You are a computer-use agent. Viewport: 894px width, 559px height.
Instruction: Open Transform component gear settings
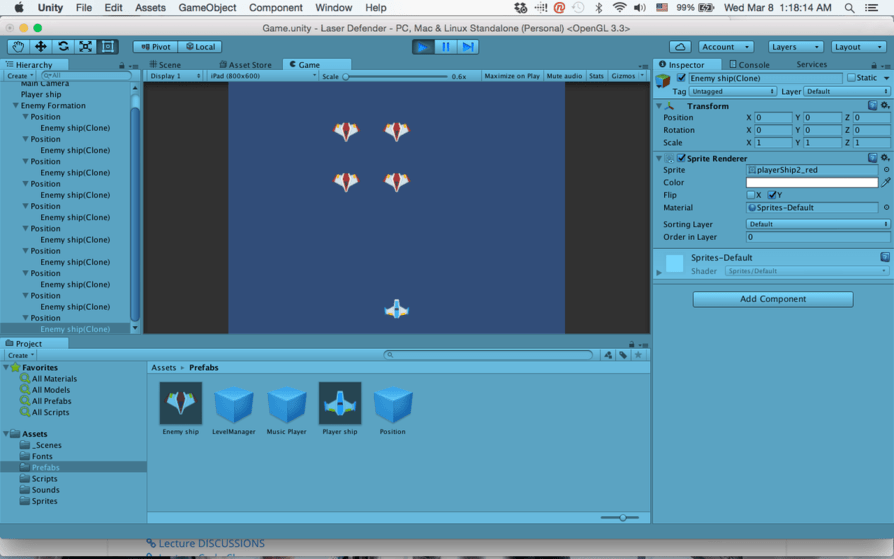point(885,106)
